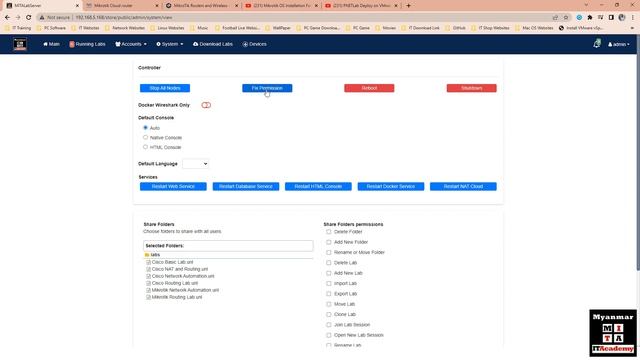Click the Stop All Nodes button
This screenshot has width=640, height=360.
(x=165, y=88)
